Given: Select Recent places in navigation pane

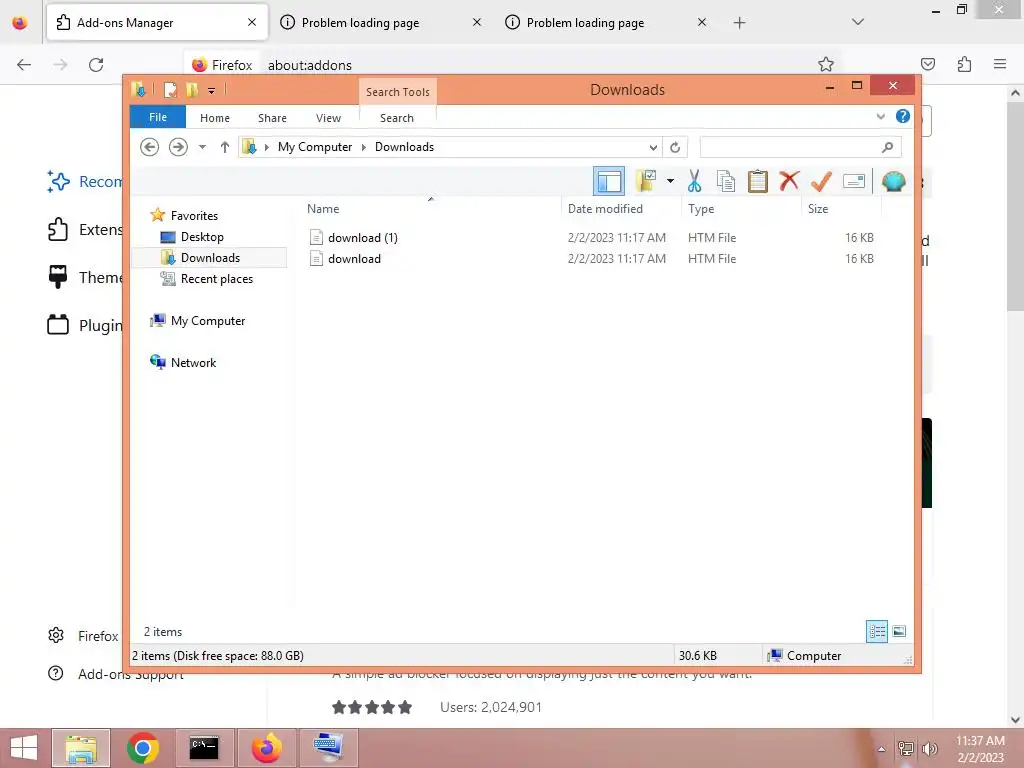Looking at the screenshot, I should click(x=217, y=279).
